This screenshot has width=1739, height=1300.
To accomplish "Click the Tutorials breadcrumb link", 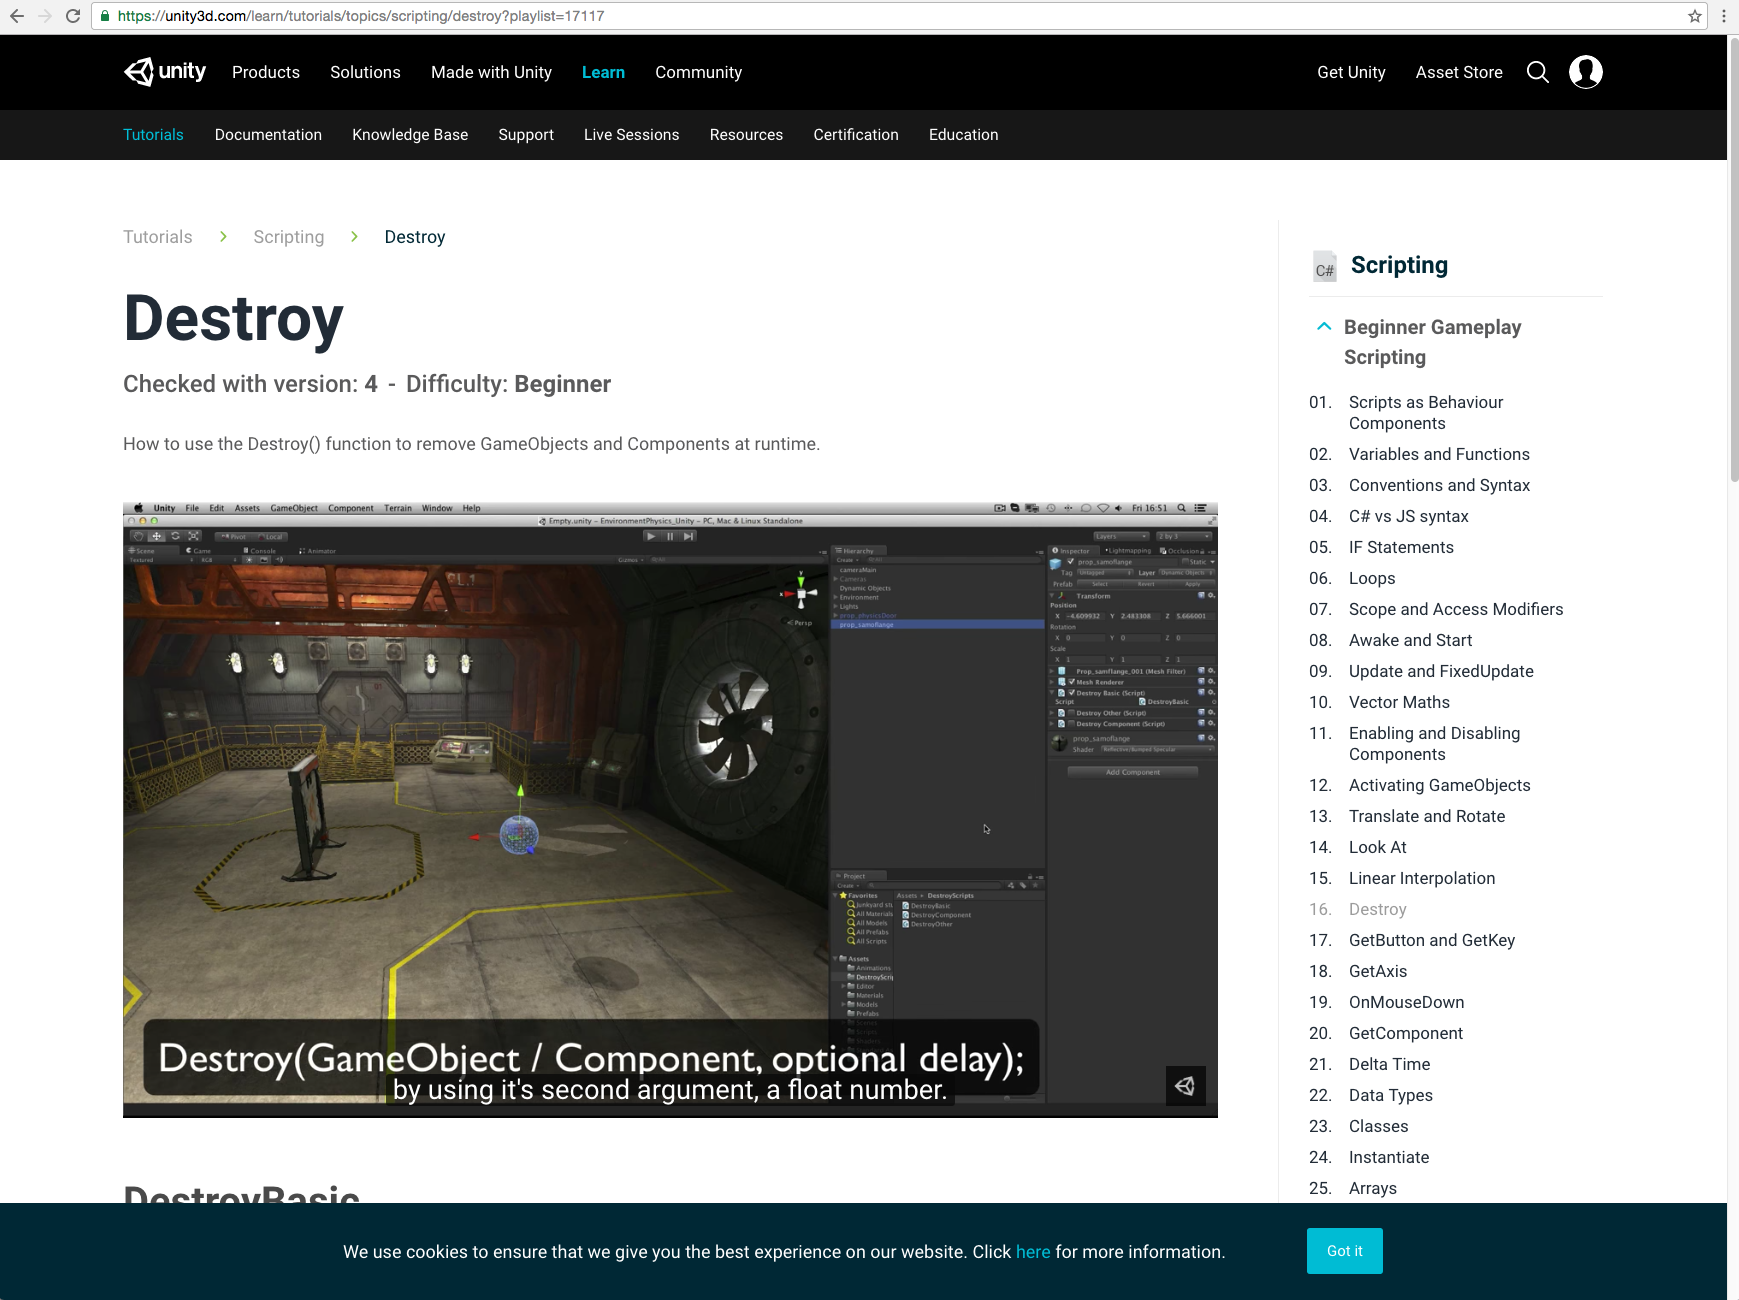I will [x=157, y=237].
